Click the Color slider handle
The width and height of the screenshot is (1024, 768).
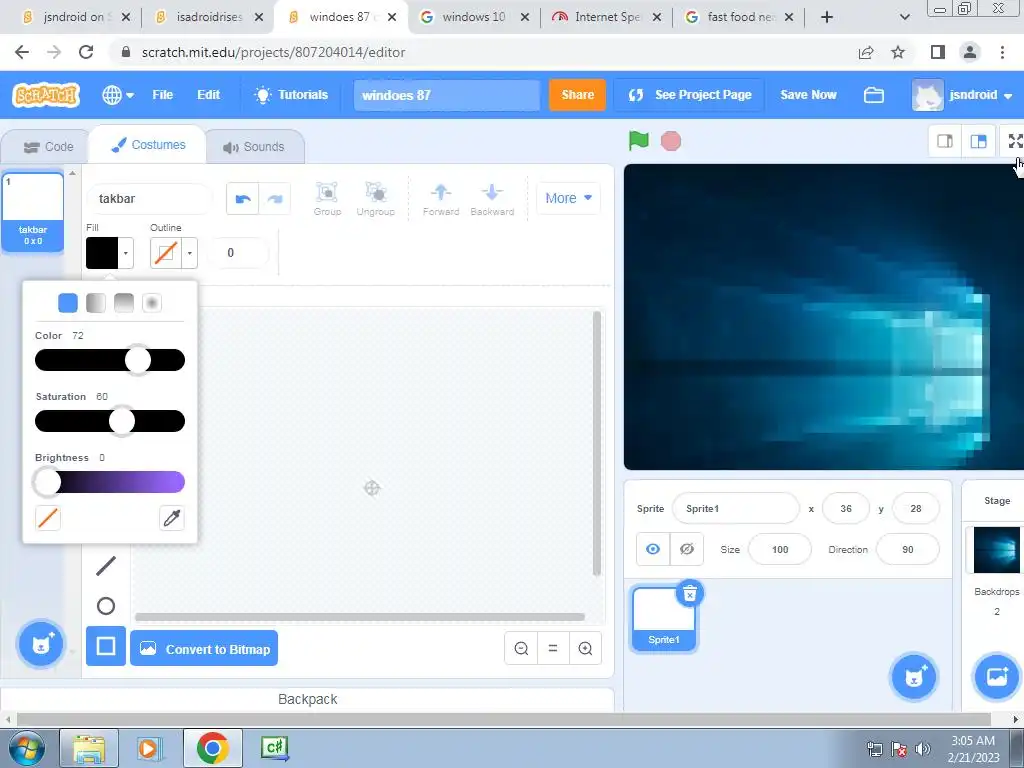tap(138, 360)
